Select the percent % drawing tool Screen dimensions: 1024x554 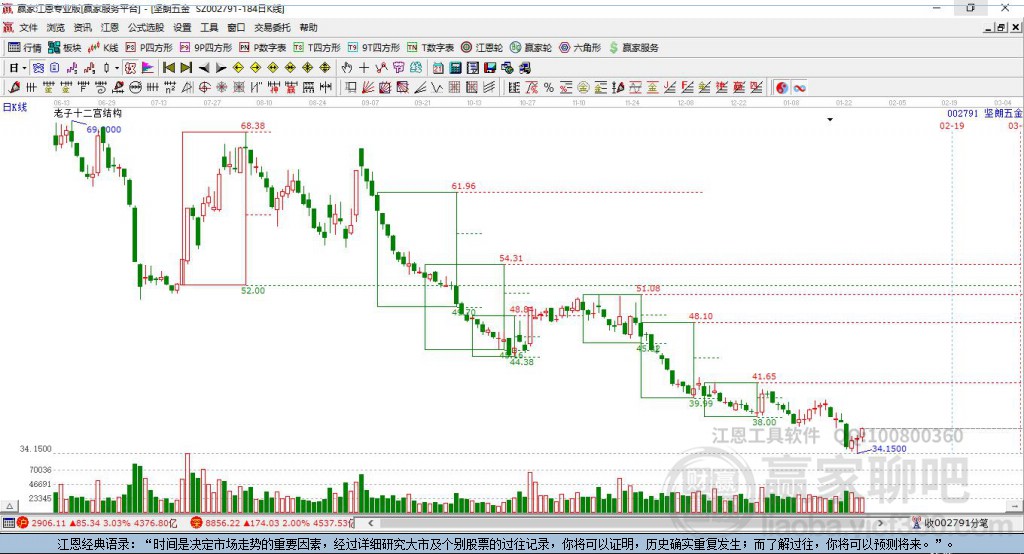click(x=549, y=88)
